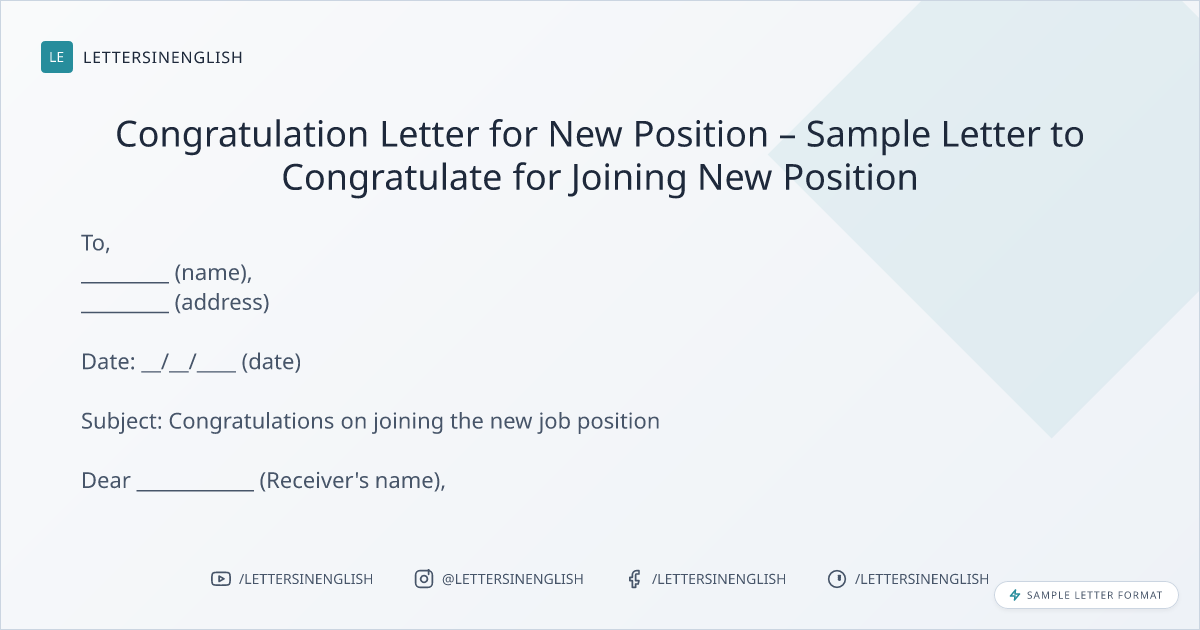
Task: Click the Congratulation Letter title heading
Action: pos(600,155)
